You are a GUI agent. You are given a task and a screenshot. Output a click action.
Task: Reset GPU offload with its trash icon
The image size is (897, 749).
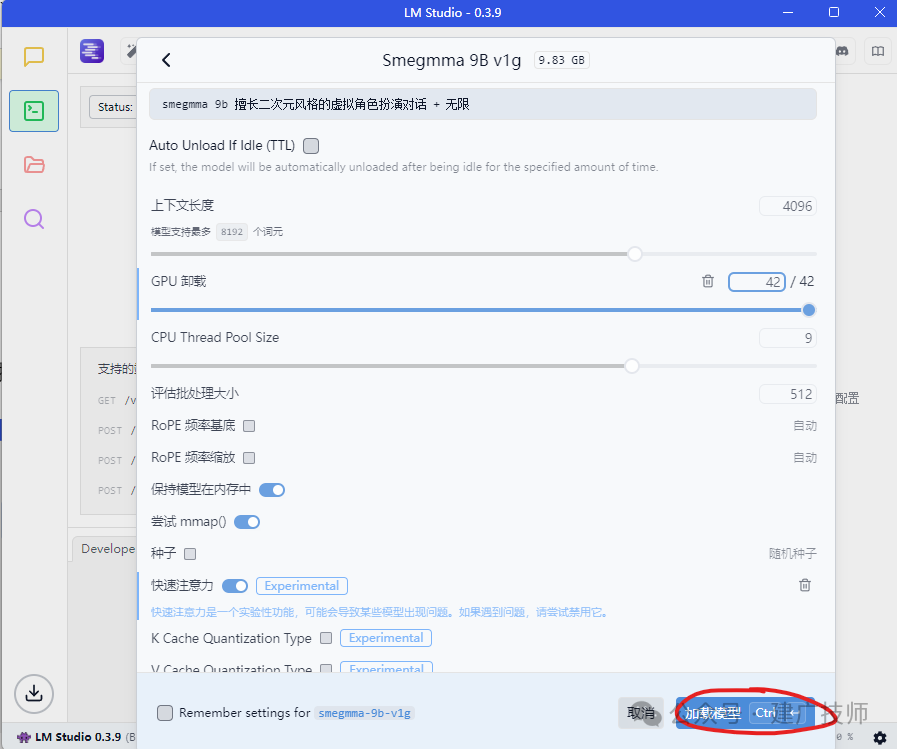click(x=708, y=281)
